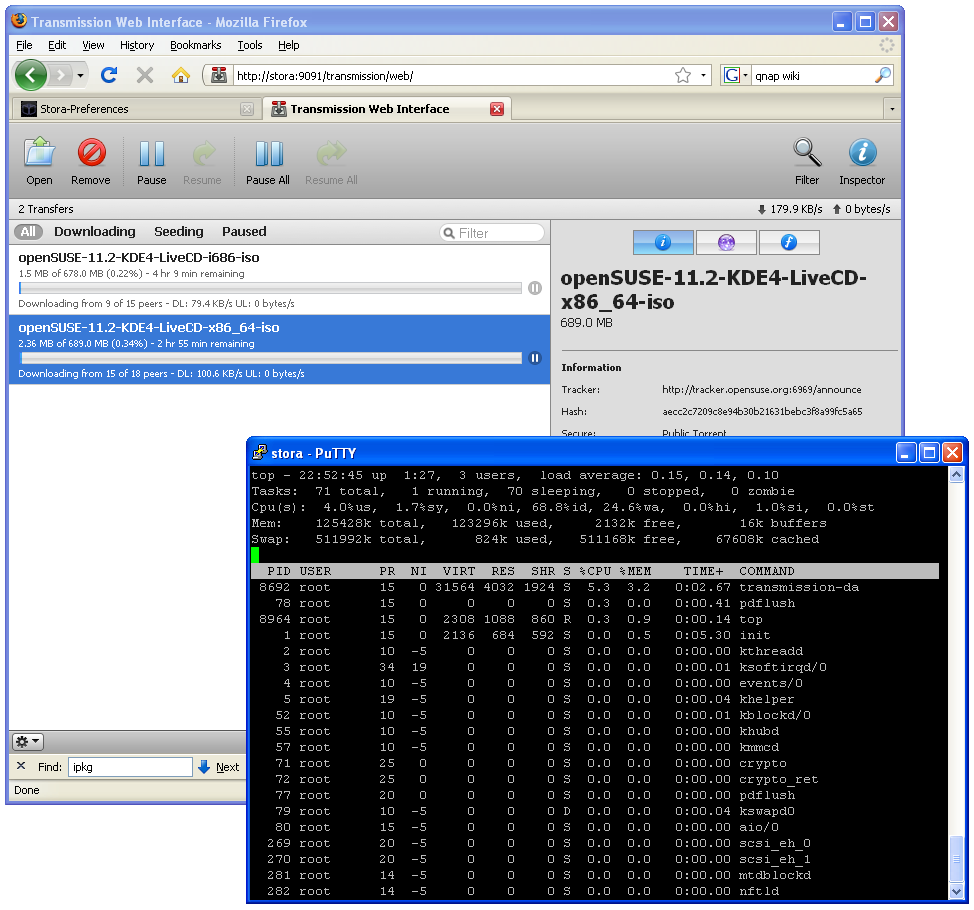Open the File menu
Image resolution: width=974 pixels, height=910 pixels.
(x=24, y=45)
